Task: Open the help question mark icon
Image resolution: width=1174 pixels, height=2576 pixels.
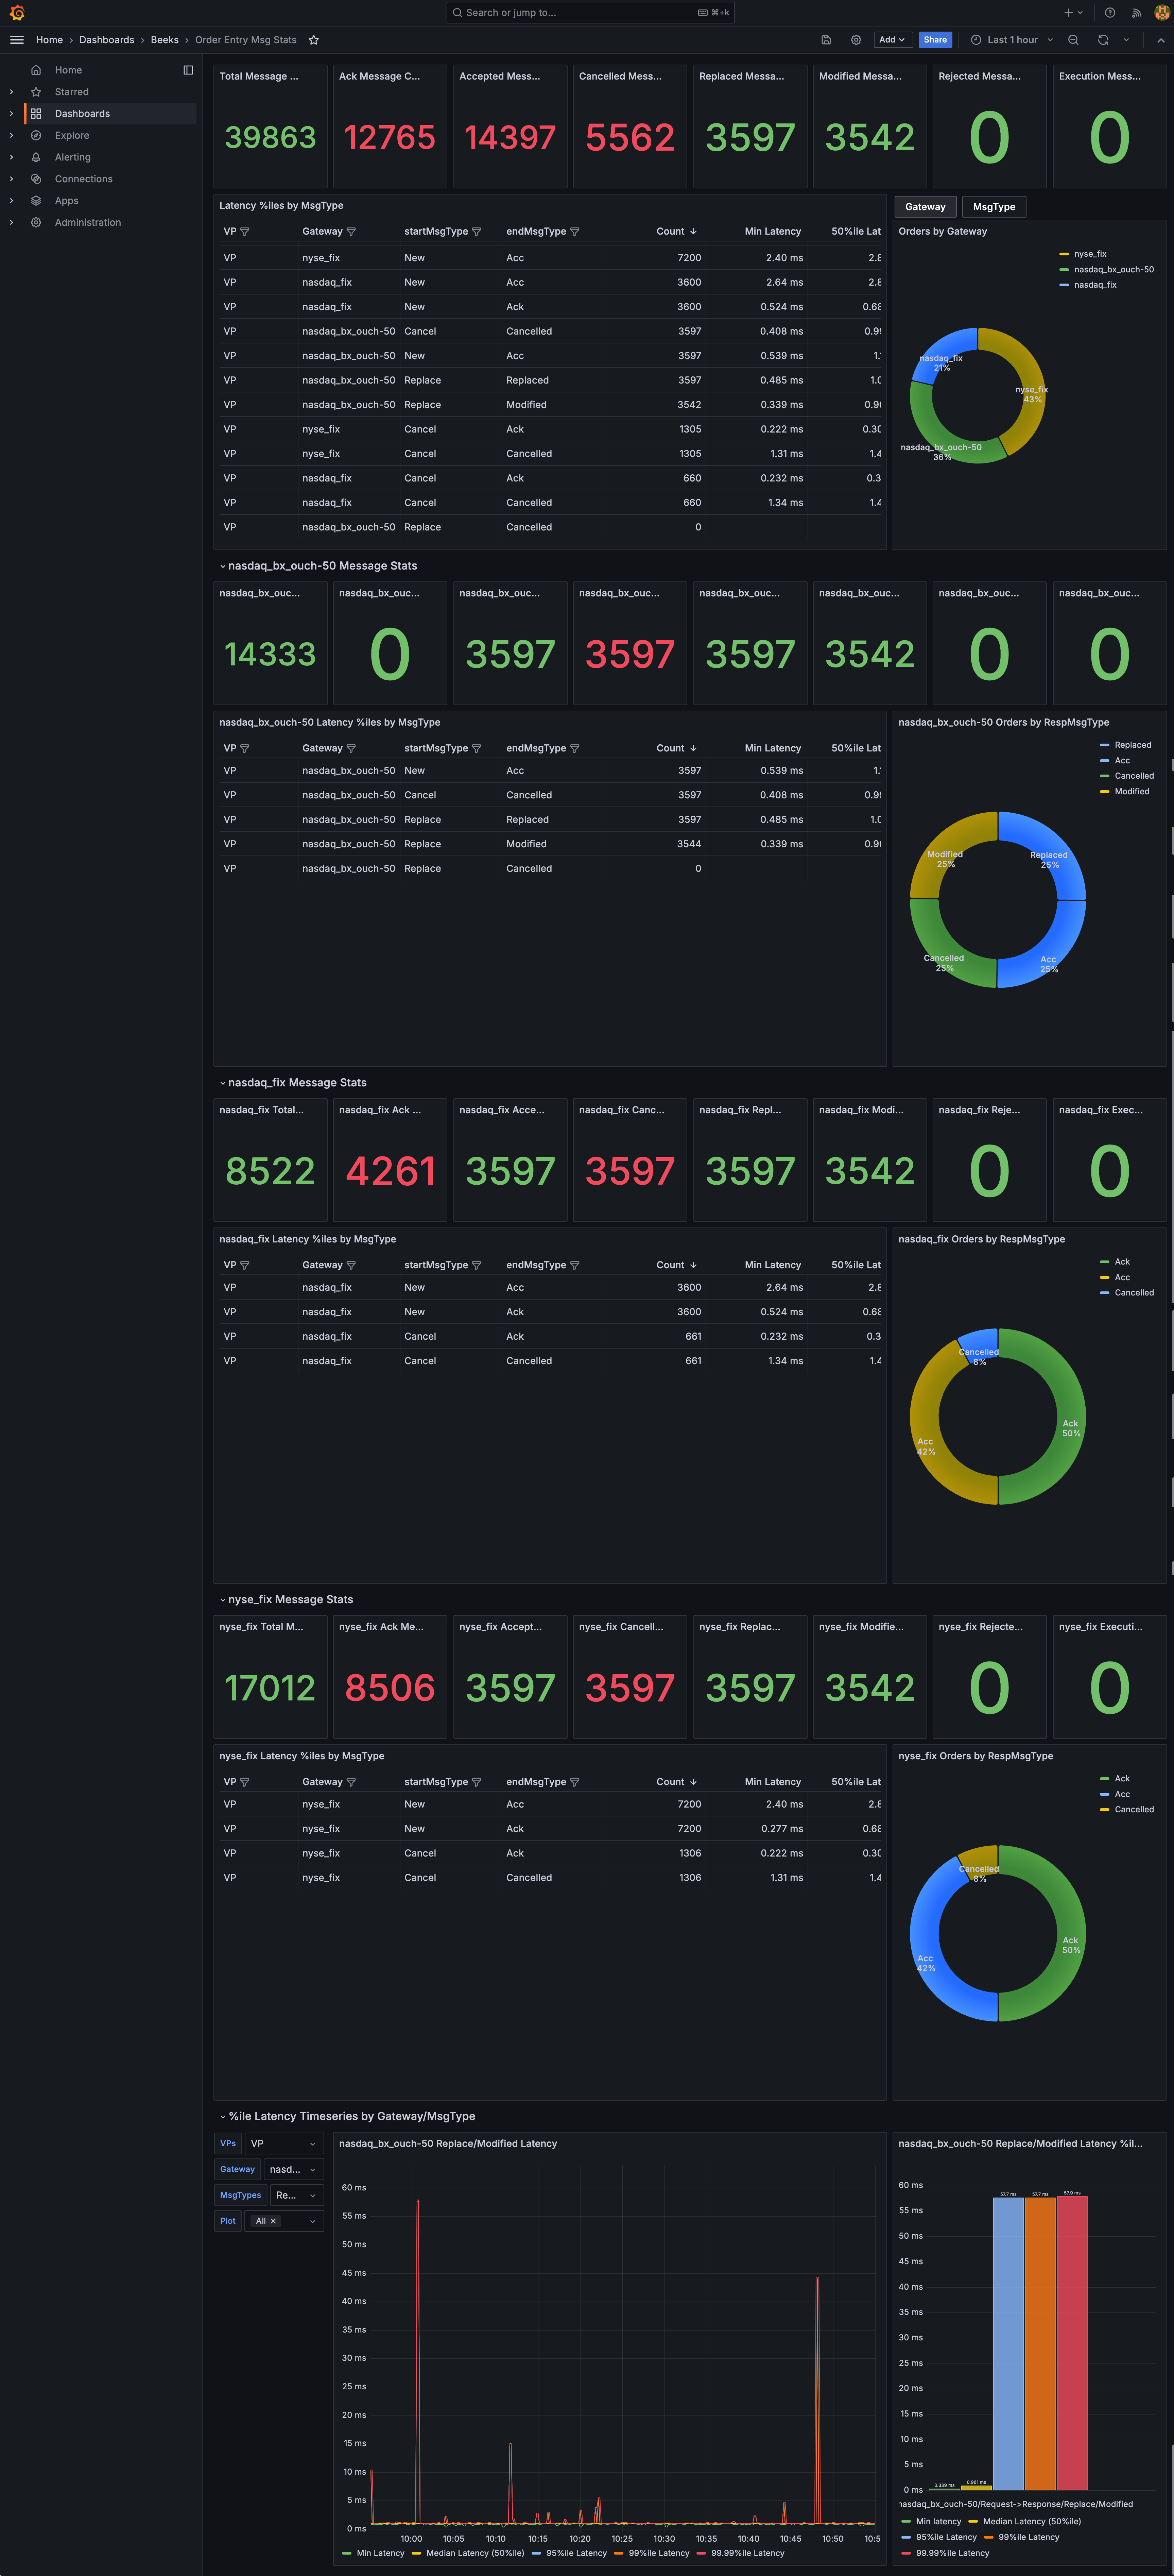Action: [x=1110, y=13]
